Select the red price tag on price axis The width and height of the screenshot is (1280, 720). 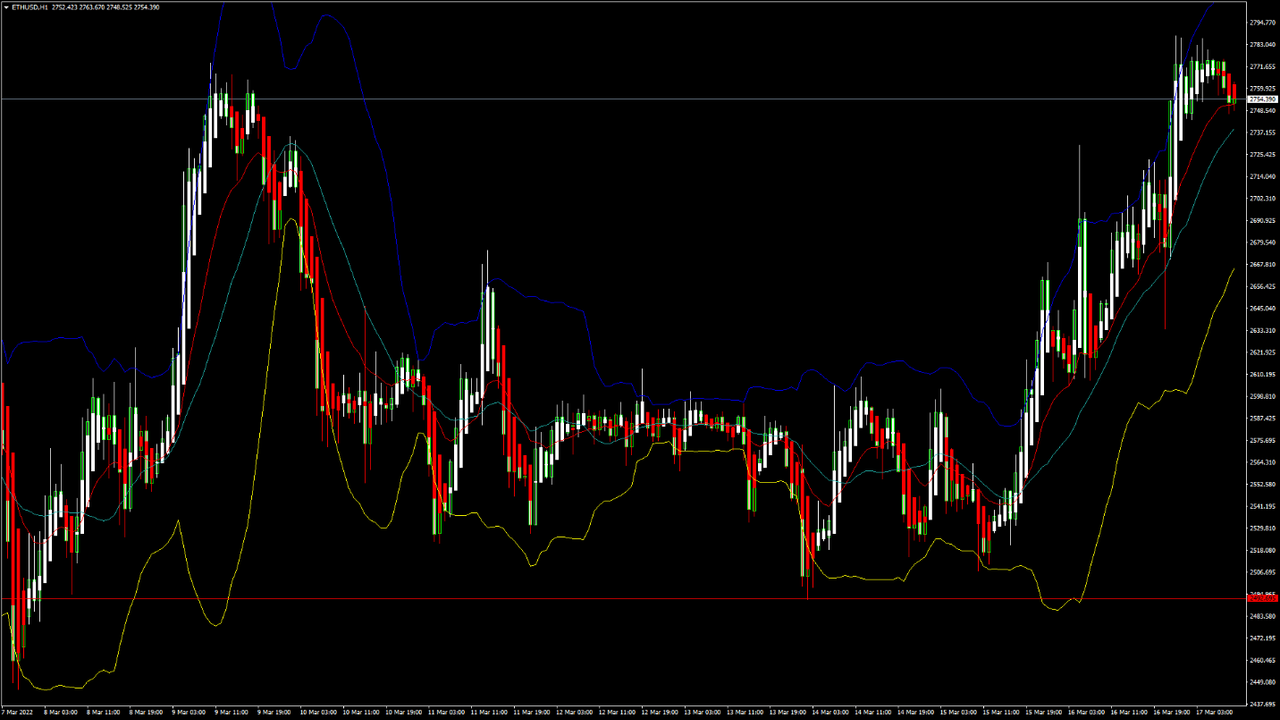point(1263,598)
